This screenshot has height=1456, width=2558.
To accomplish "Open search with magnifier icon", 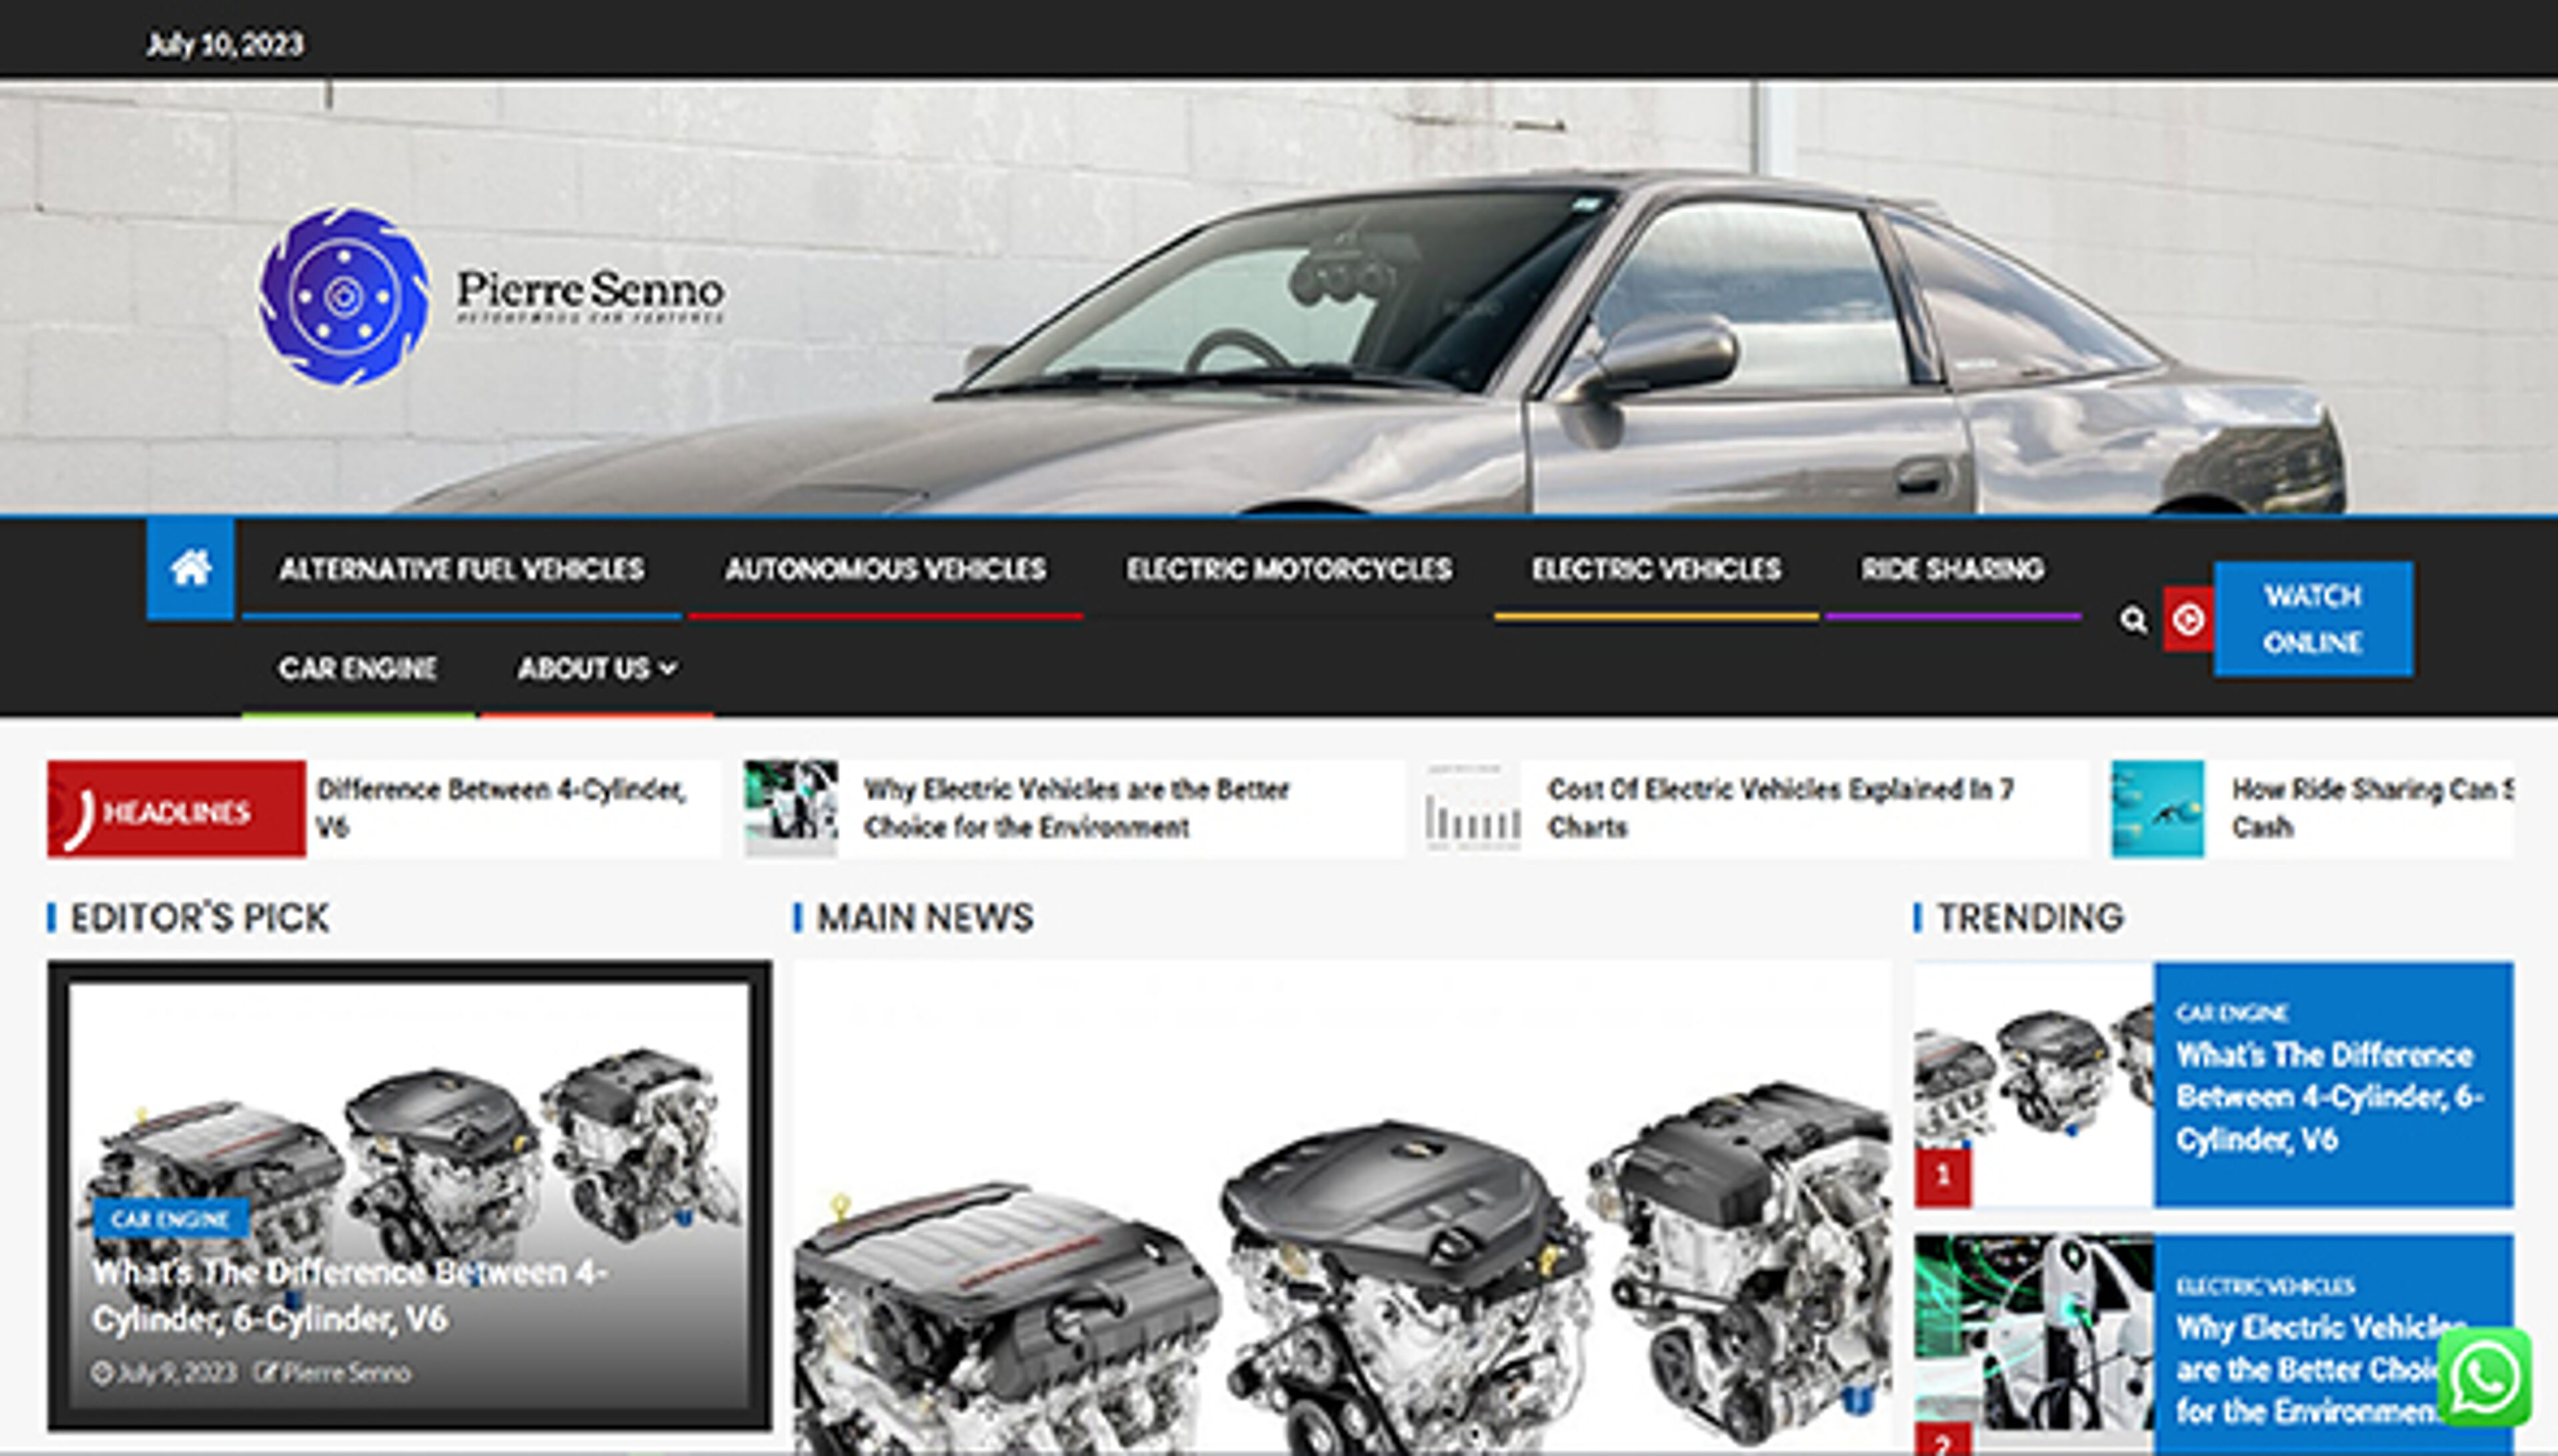I will [2132, 620].
